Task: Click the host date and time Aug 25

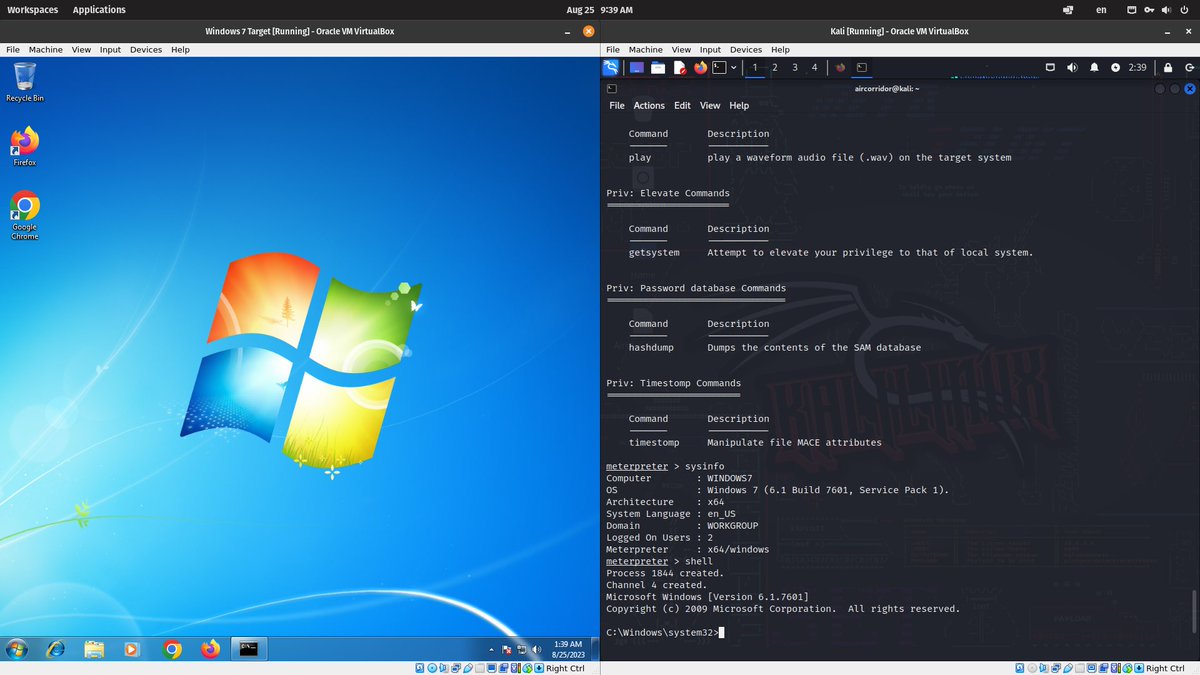Action: pos(600,9)
